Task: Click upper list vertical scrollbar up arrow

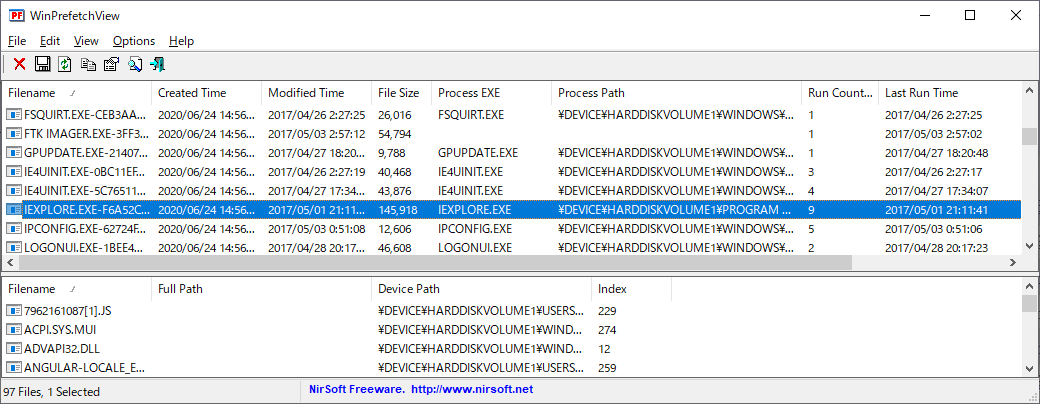Action: click(x=1029, y=90)
